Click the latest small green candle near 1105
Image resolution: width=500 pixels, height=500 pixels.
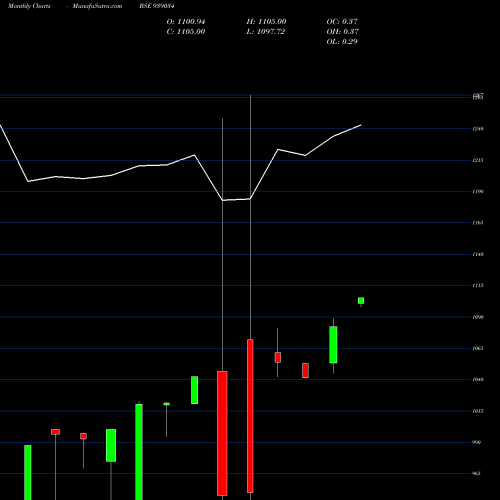coord(361,301)
